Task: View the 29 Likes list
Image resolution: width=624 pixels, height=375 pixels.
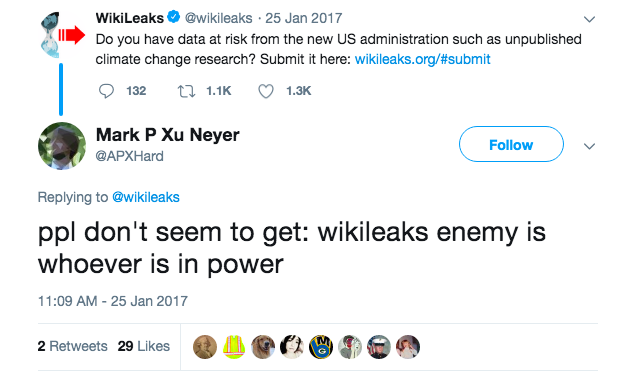Action: (x=144, y=346)
